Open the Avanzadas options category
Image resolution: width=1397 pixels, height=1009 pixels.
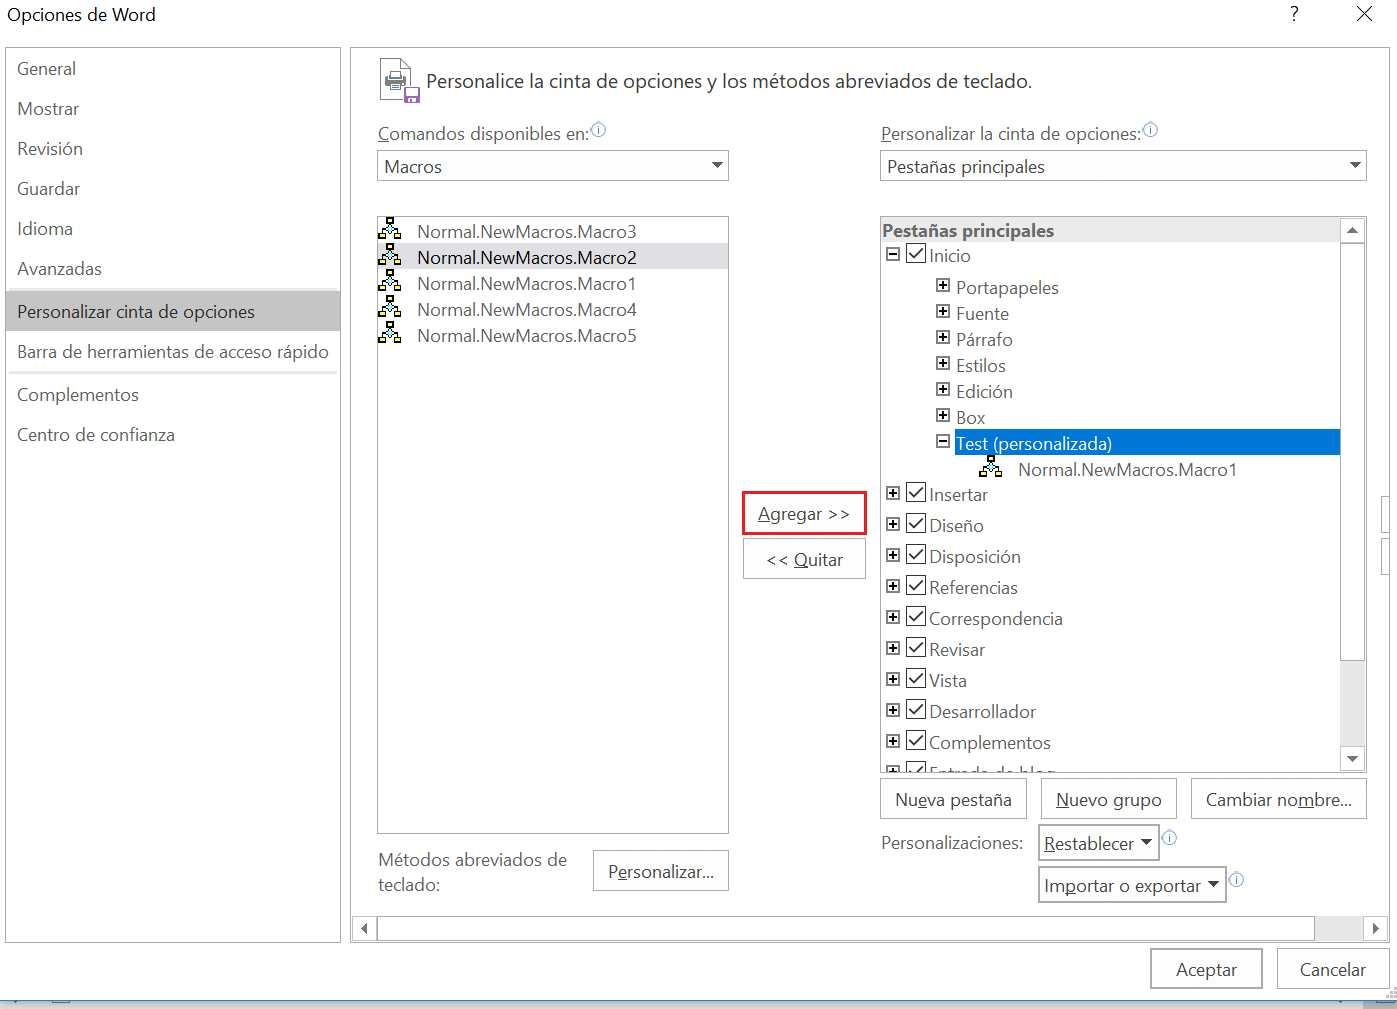pos(173,269)
